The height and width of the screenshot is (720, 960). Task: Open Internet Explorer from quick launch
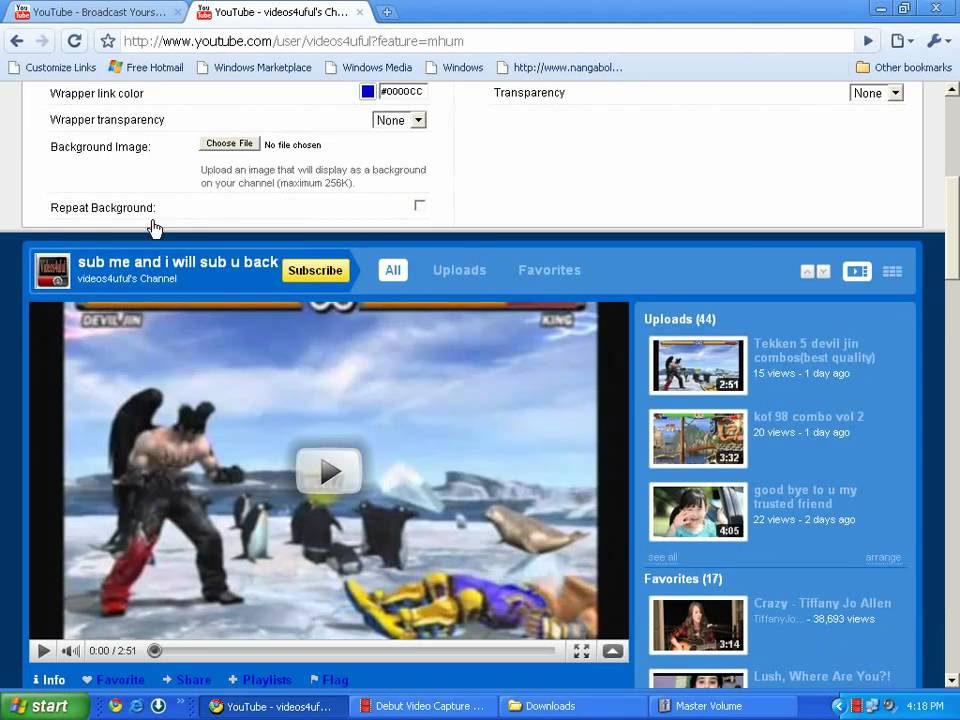point(136,705)
